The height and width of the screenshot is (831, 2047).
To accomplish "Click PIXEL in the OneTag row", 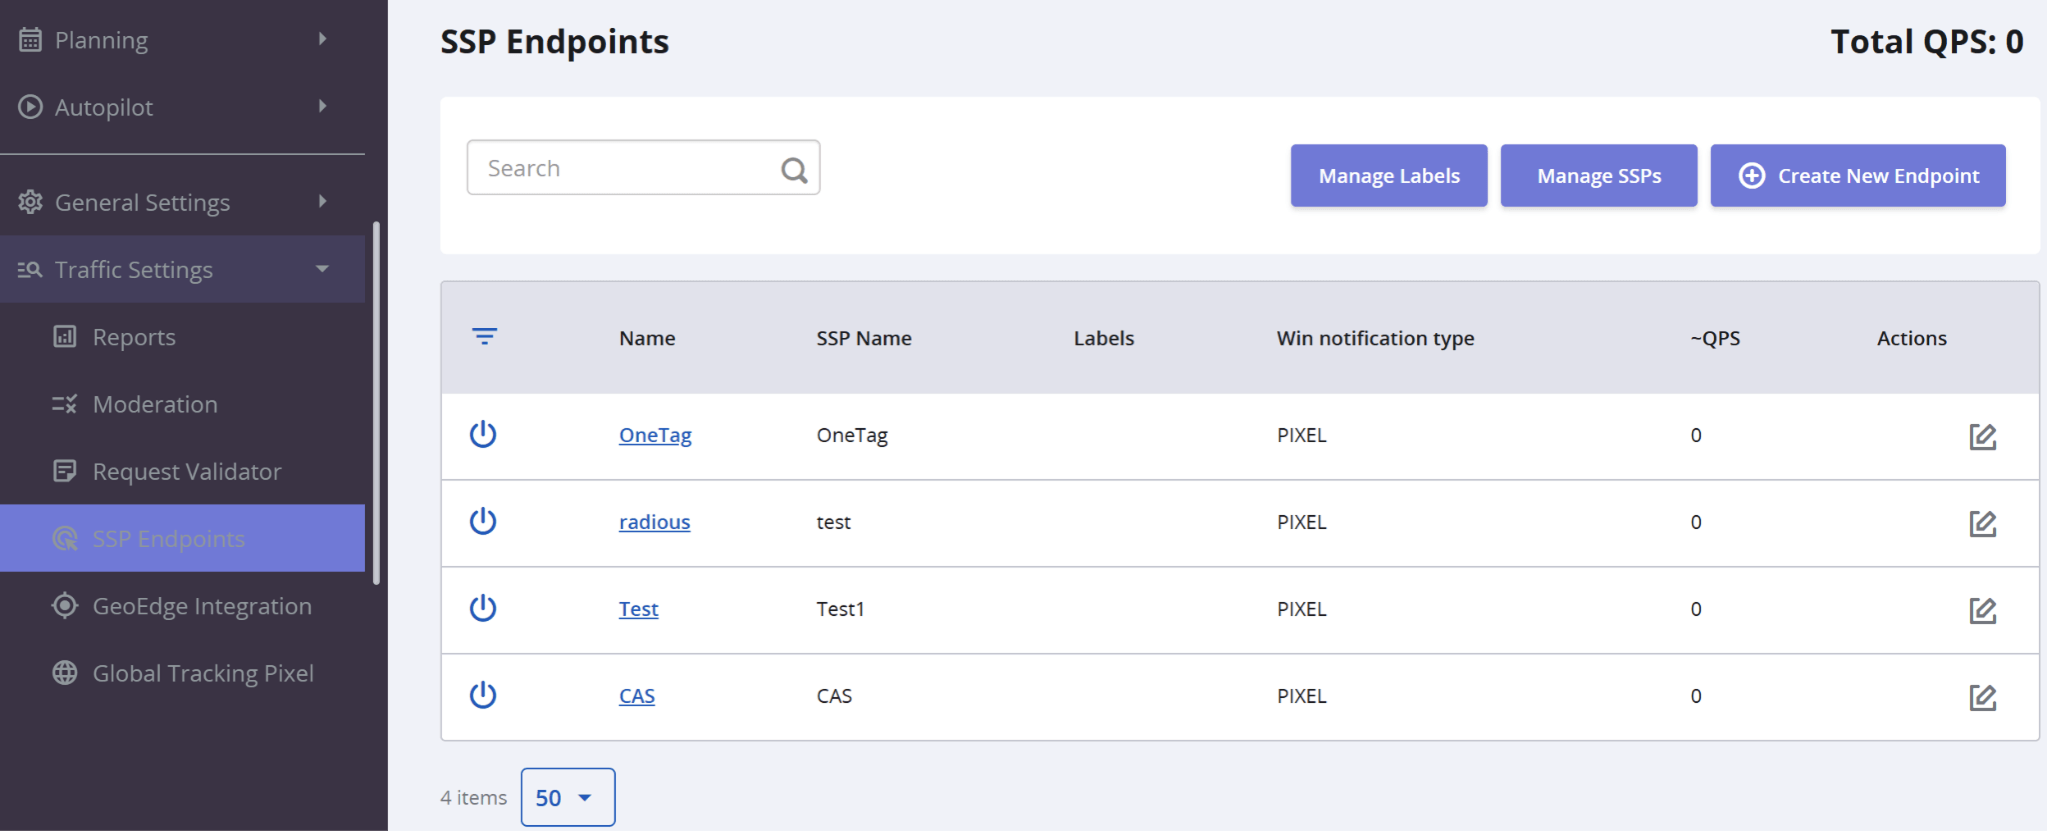I will tap(1302, 435).
